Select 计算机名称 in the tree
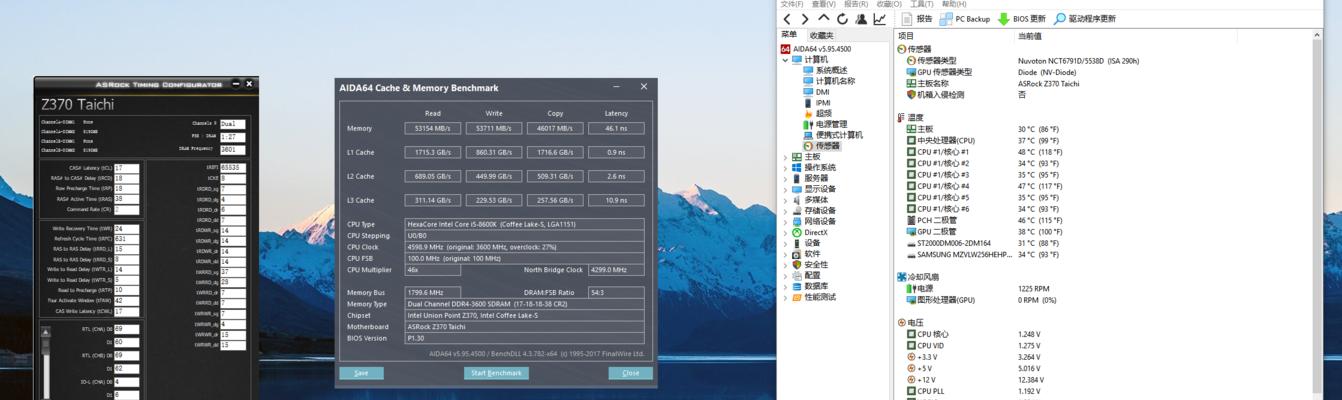Image resolution: width=1342 pixels, height=400 pixels. [828, 81]
